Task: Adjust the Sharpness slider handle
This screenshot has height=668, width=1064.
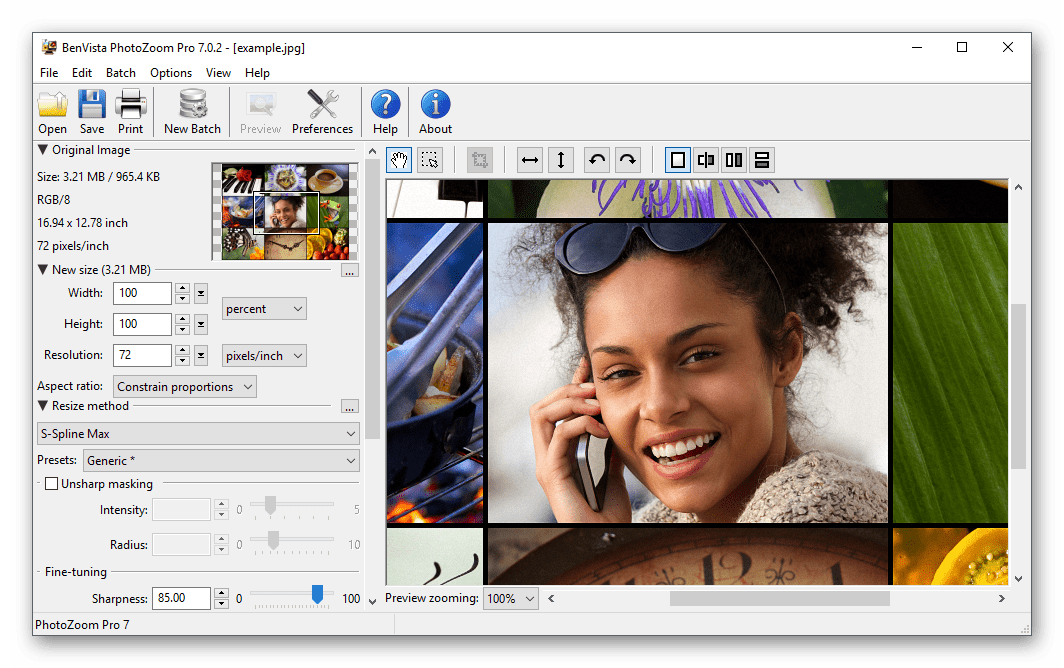Action: (317, 594)
